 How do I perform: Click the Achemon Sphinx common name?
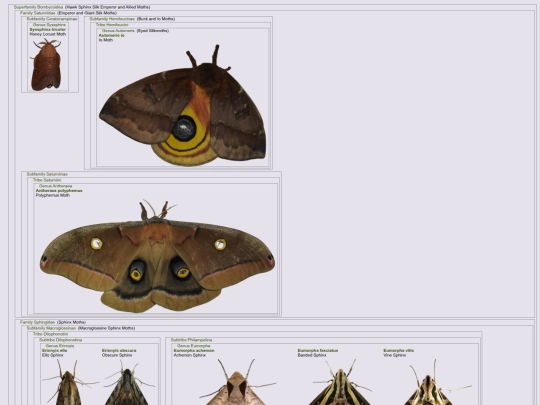point(189,355)
